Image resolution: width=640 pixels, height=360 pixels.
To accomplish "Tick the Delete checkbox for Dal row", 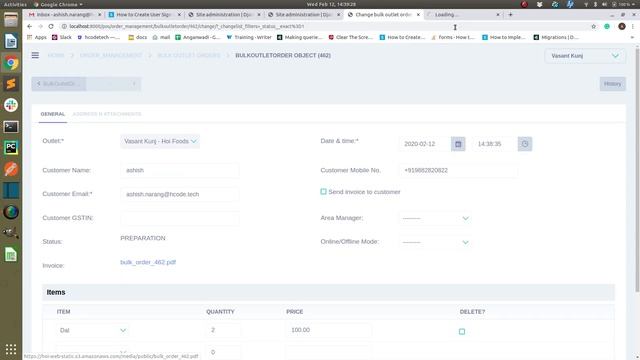I will (x=462, y=331).
